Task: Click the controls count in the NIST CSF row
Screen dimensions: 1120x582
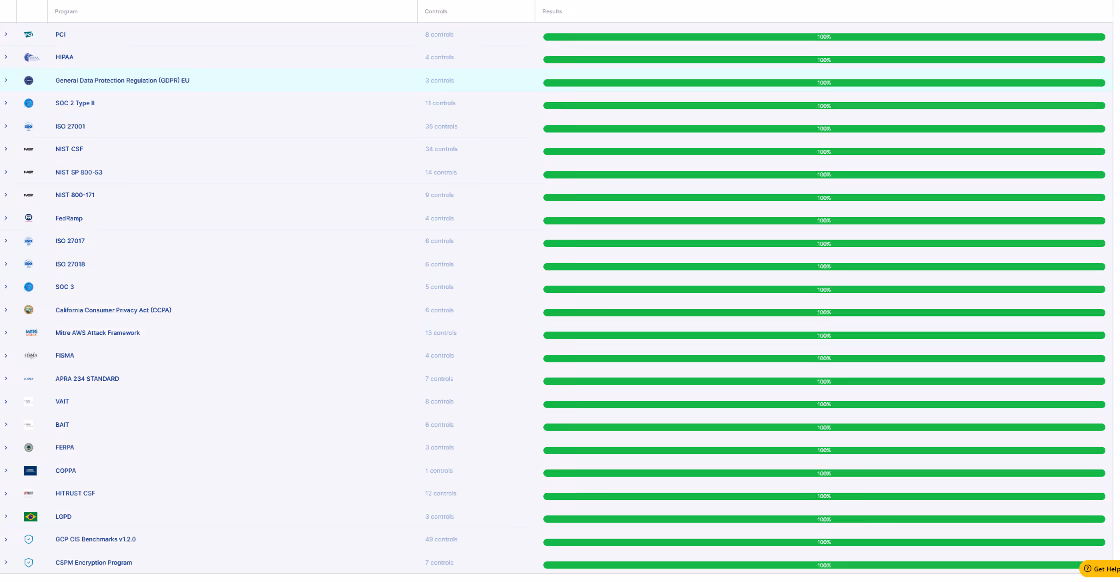Action: 441,149
